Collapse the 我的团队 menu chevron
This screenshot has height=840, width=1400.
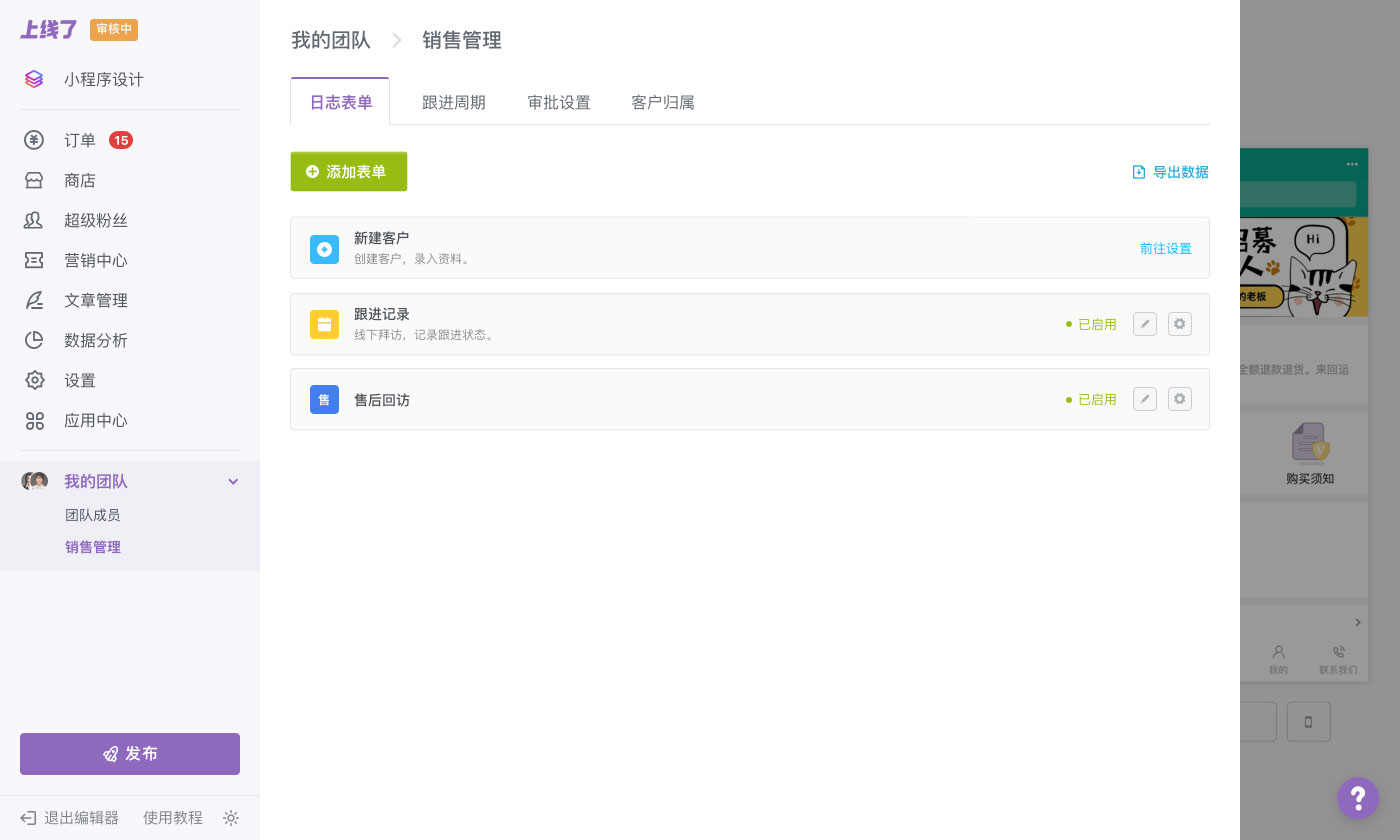[x=233, y=481]
